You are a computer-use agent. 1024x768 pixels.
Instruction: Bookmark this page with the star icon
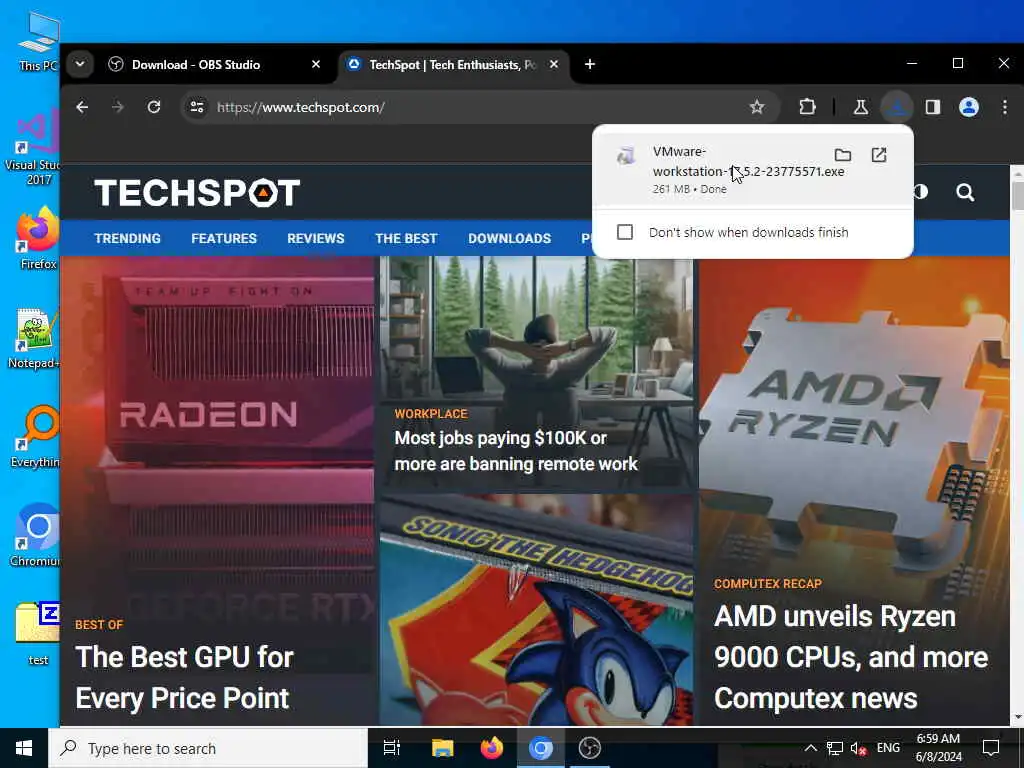pos(756,107)
